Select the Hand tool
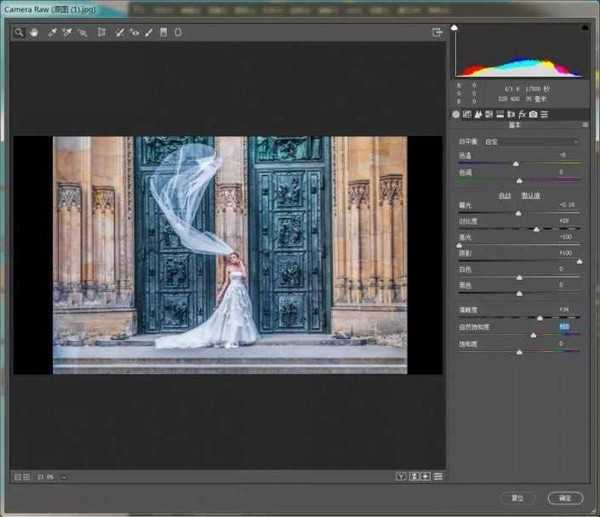This screenshot has height=517, width=600. (32, 32)
